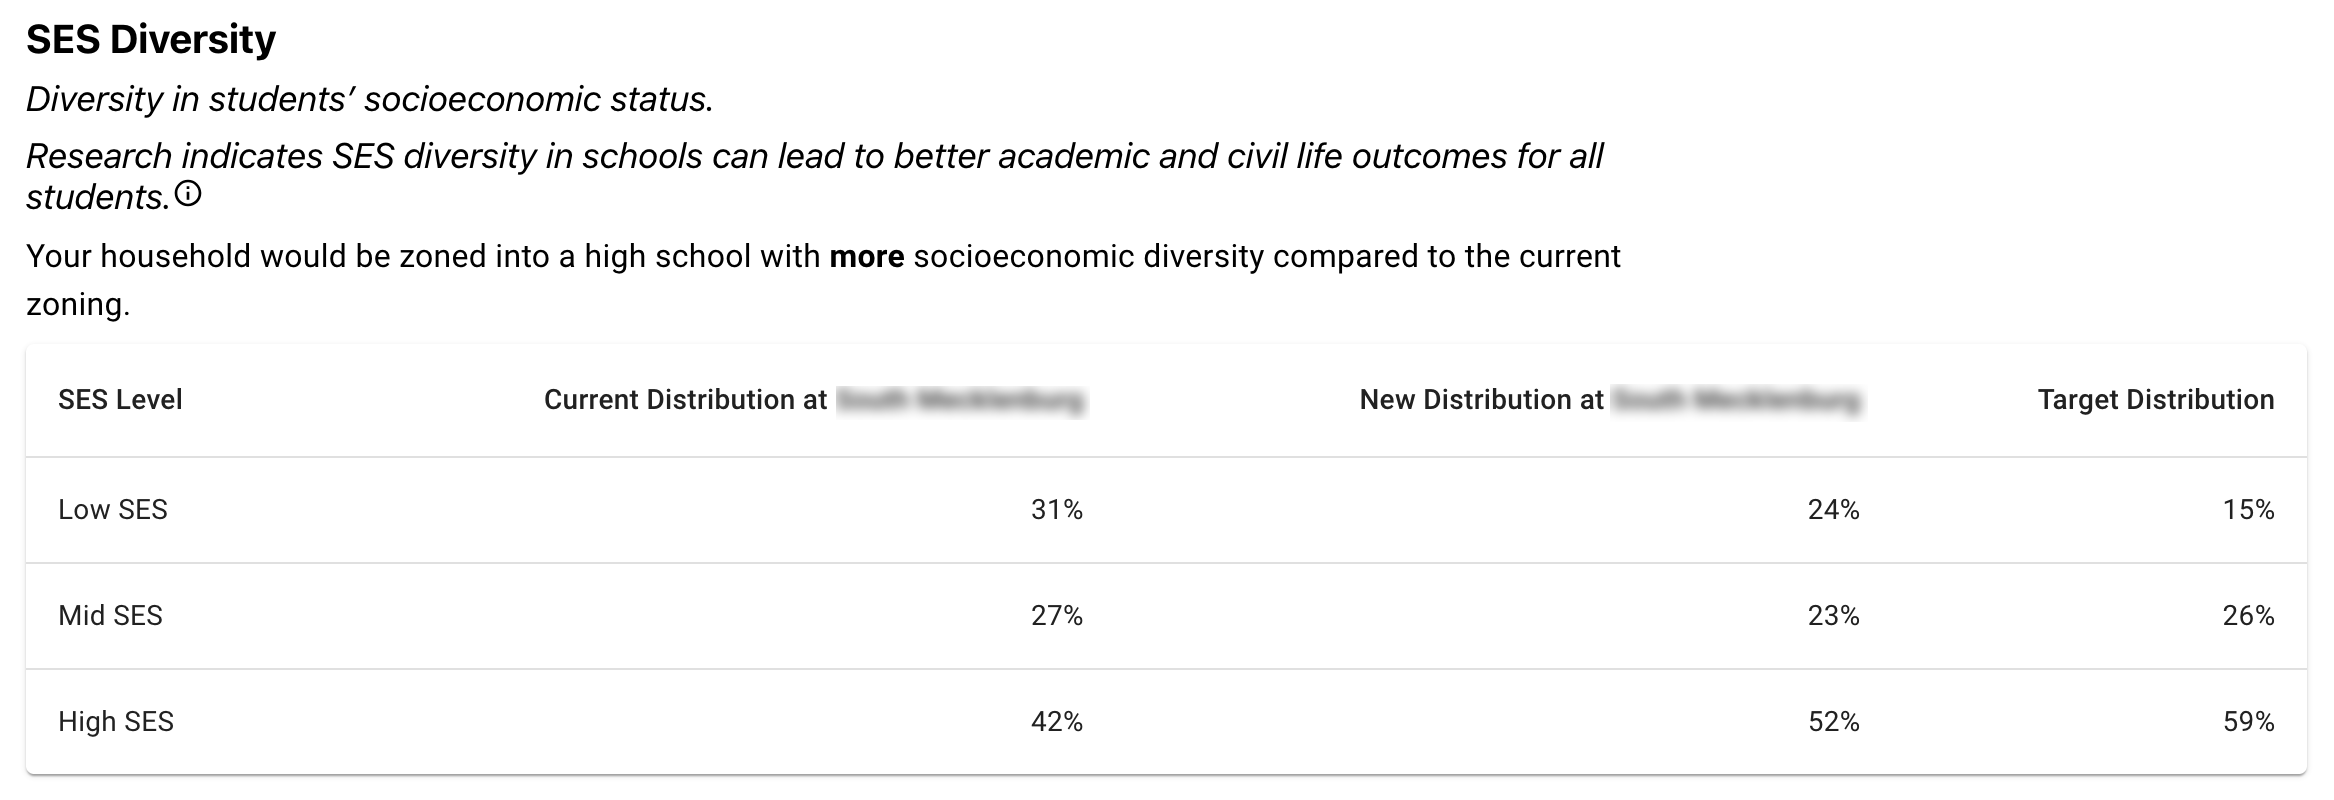2334x800 pixels.
Task: Click the info icon after "students."
Action: tap(188, 194)
